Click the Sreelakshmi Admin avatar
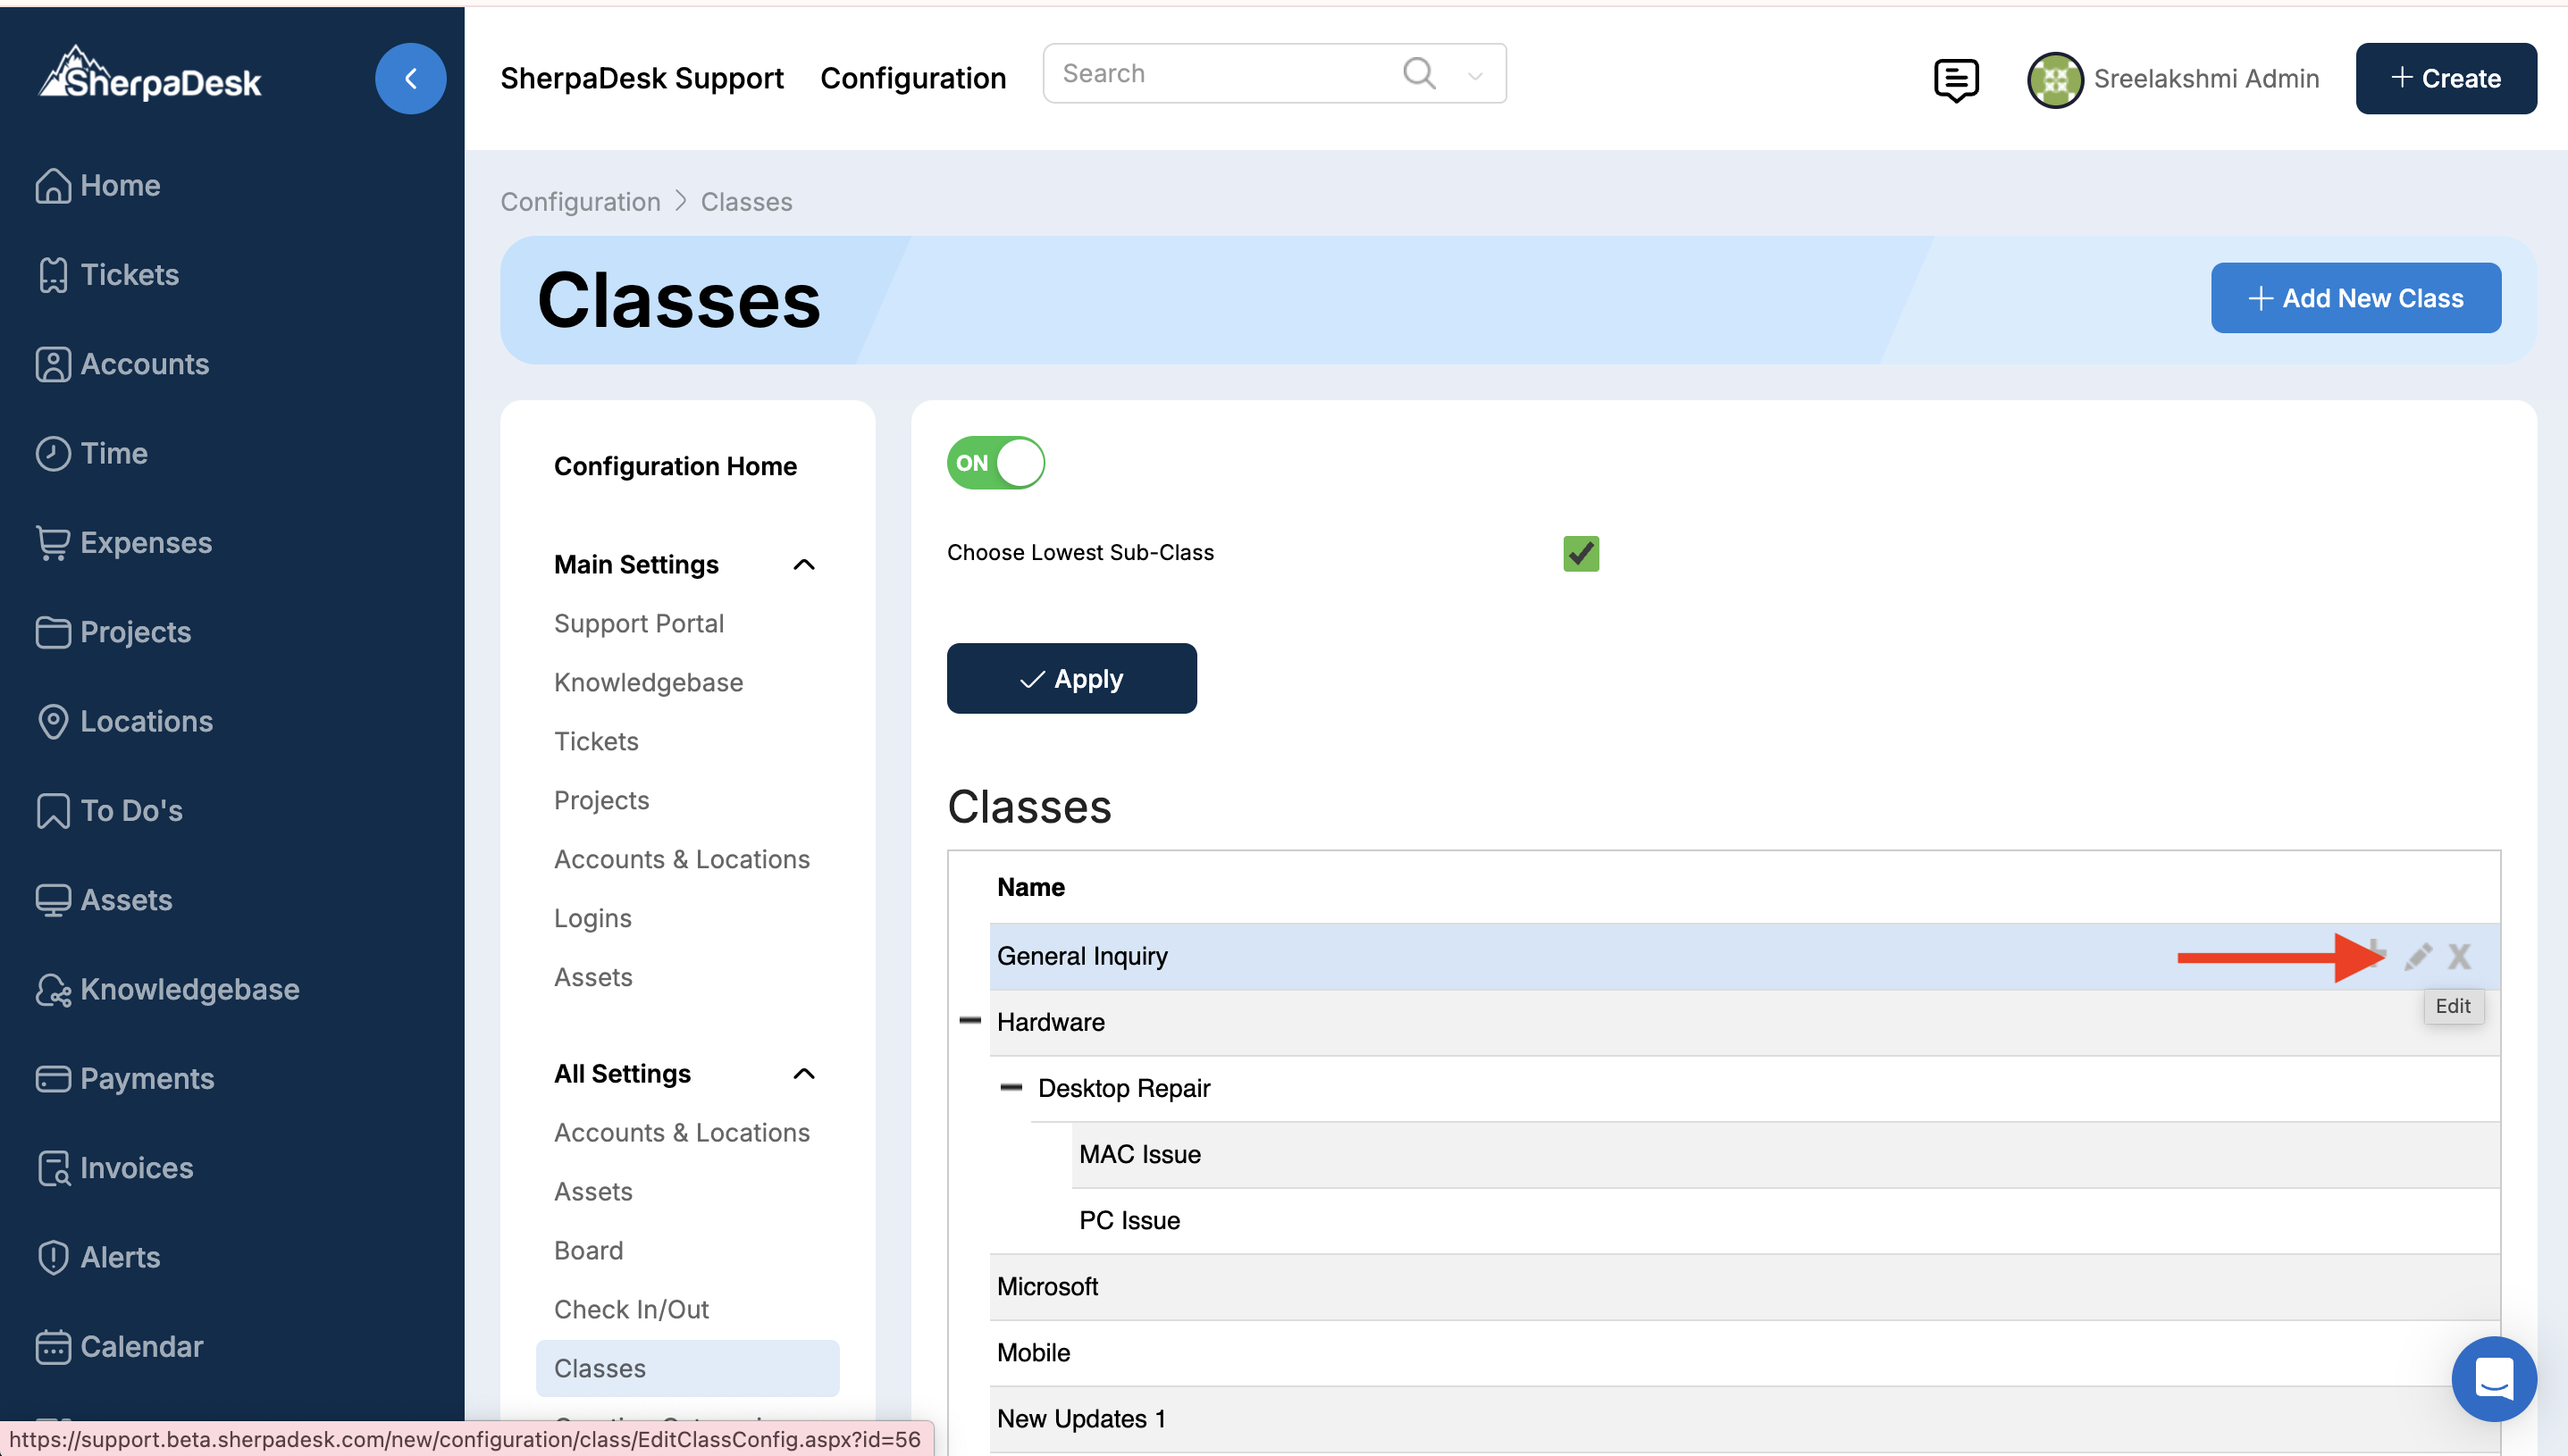 point(2054,79)
